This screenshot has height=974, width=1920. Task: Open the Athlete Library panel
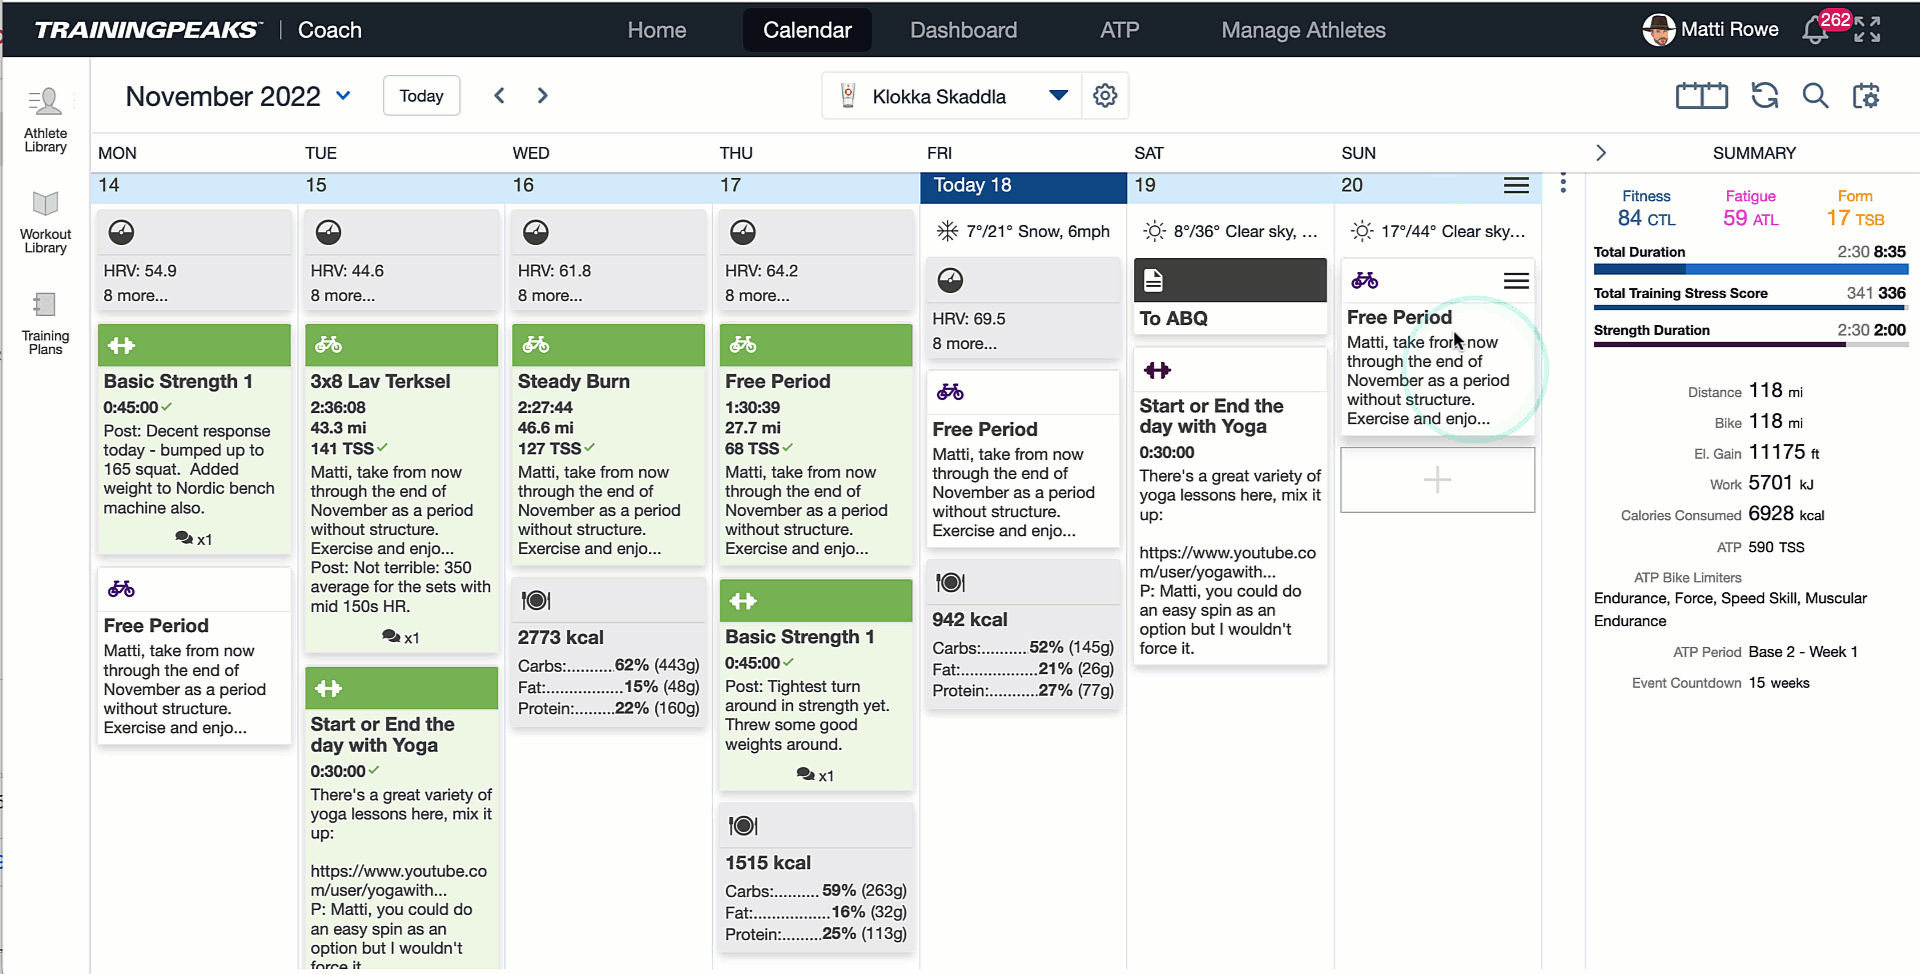click(x=45, y=119)
